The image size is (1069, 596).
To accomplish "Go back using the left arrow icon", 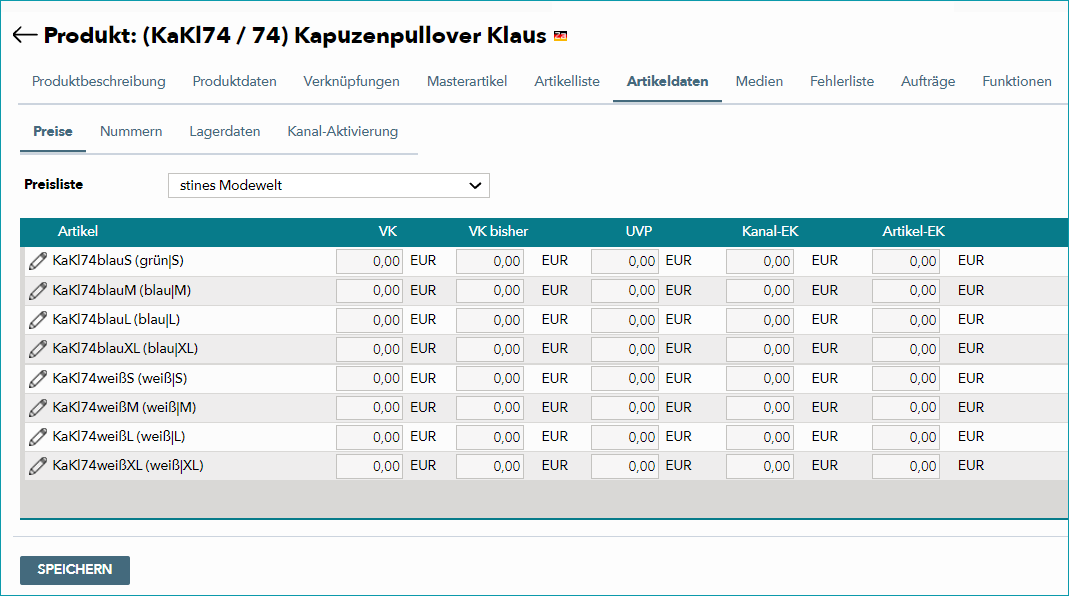I will click(25, 35).
